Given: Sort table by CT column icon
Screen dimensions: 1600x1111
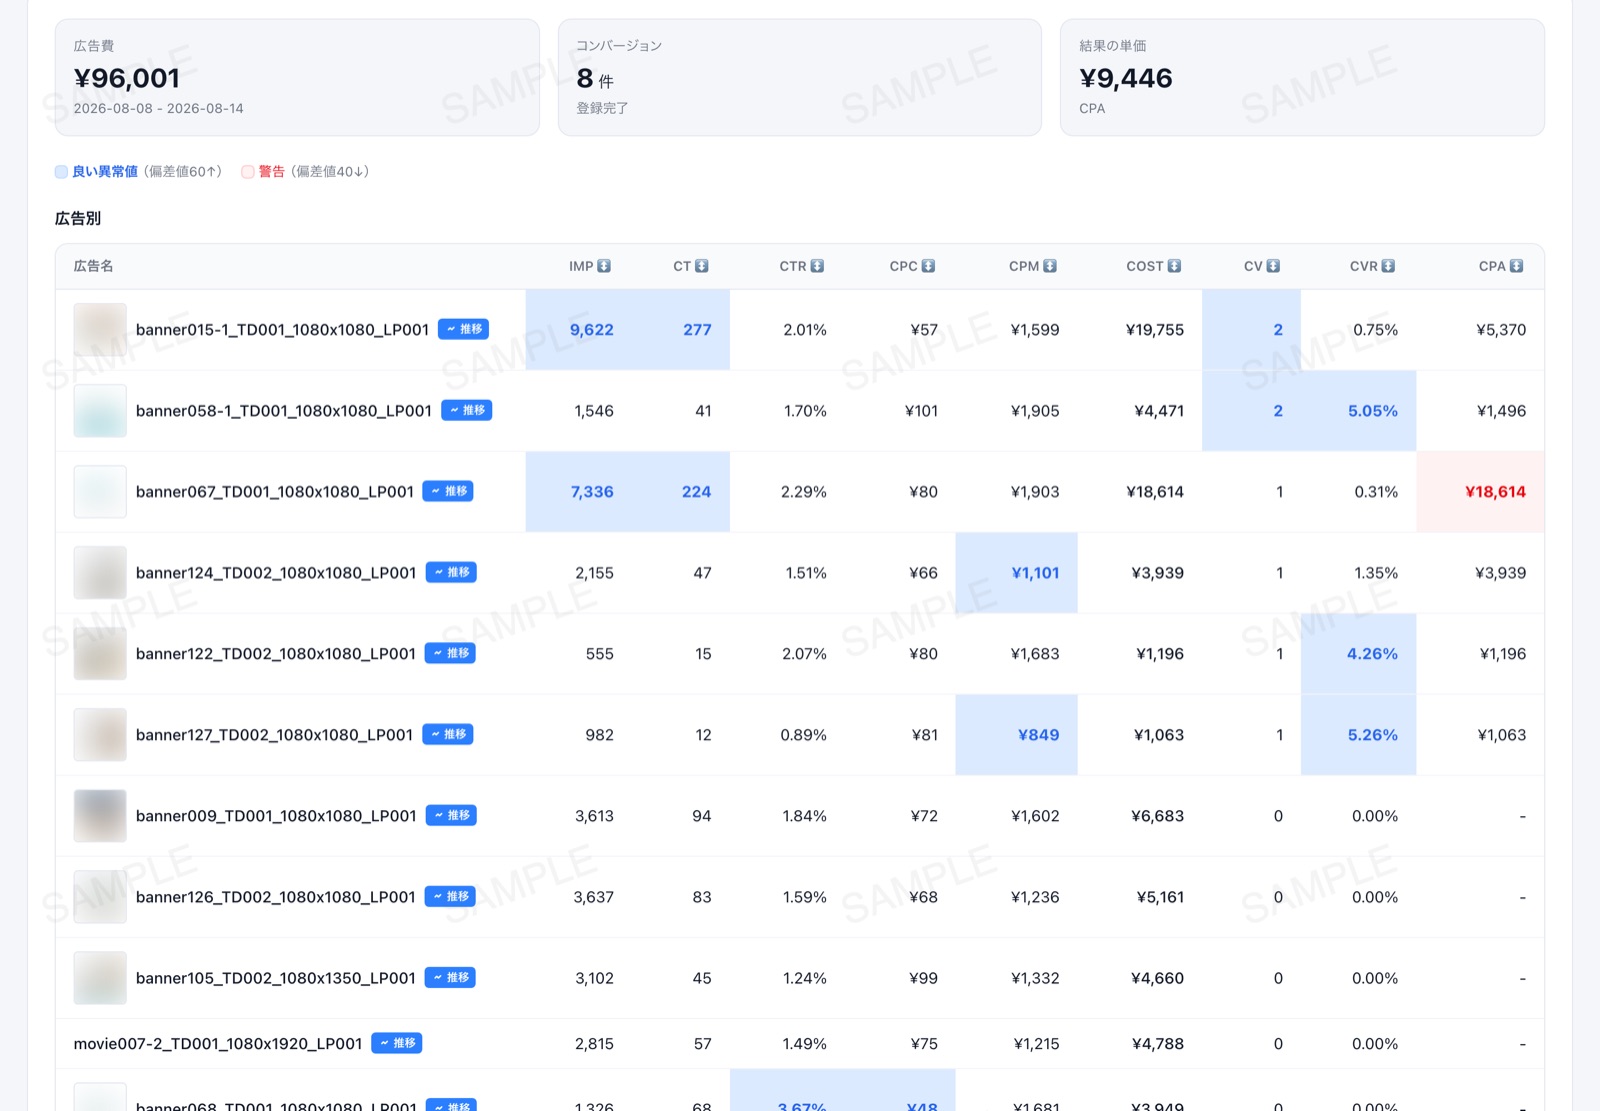Looking at the screenshot, I should click(x=702, y=266).
